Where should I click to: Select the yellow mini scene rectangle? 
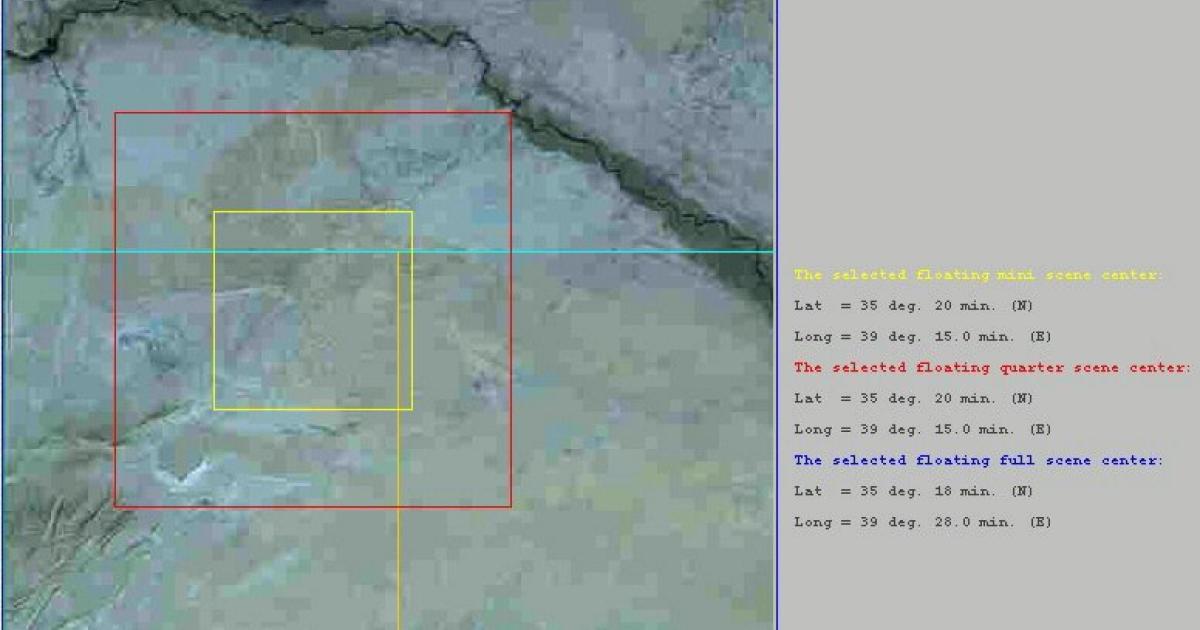coord(311,211)
